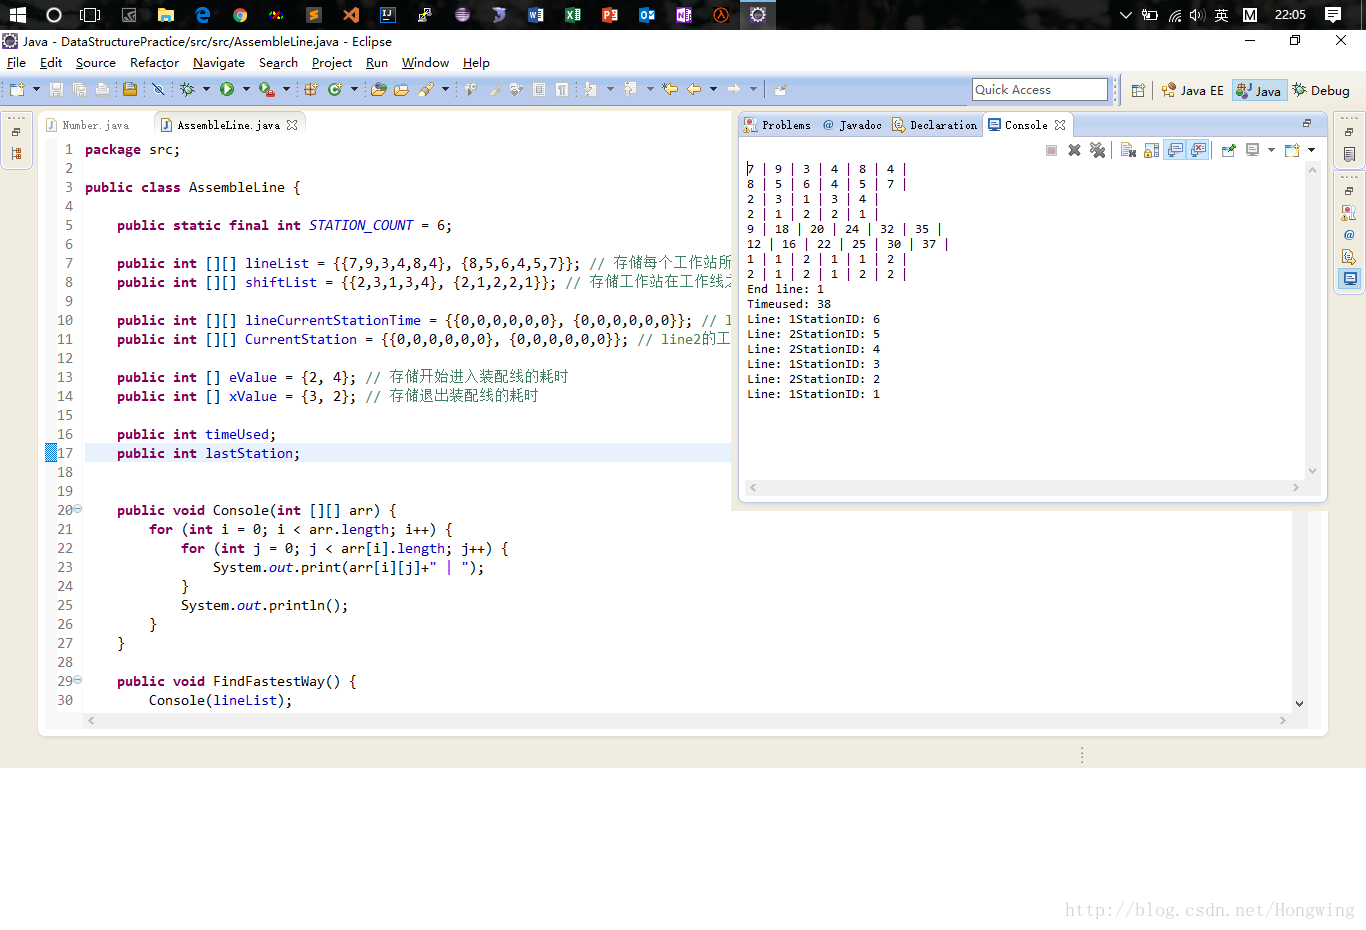Open the Back navigation history dropdown
Viewport: 1366px width, 930px height.
pos(713,89)
